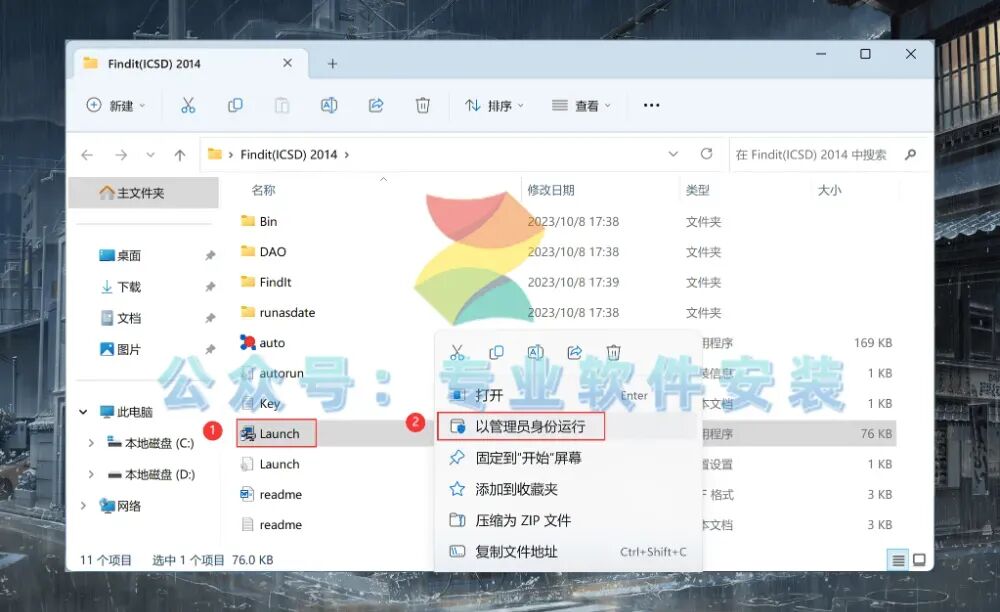Collapse the 此电脑 tree node
The image size is (1000, 612).
point(84,412)
